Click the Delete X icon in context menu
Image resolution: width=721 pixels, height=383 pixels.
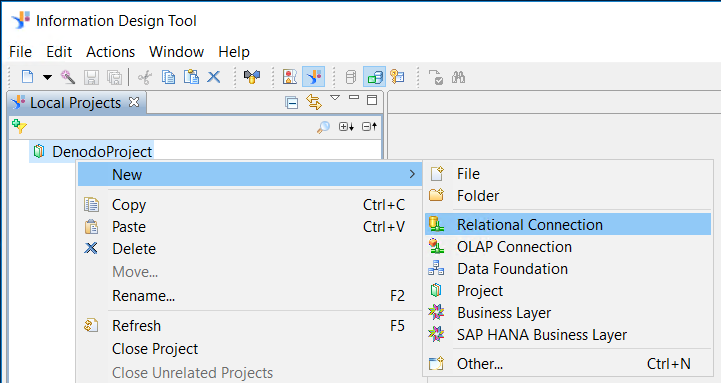[x=91, y=248]
